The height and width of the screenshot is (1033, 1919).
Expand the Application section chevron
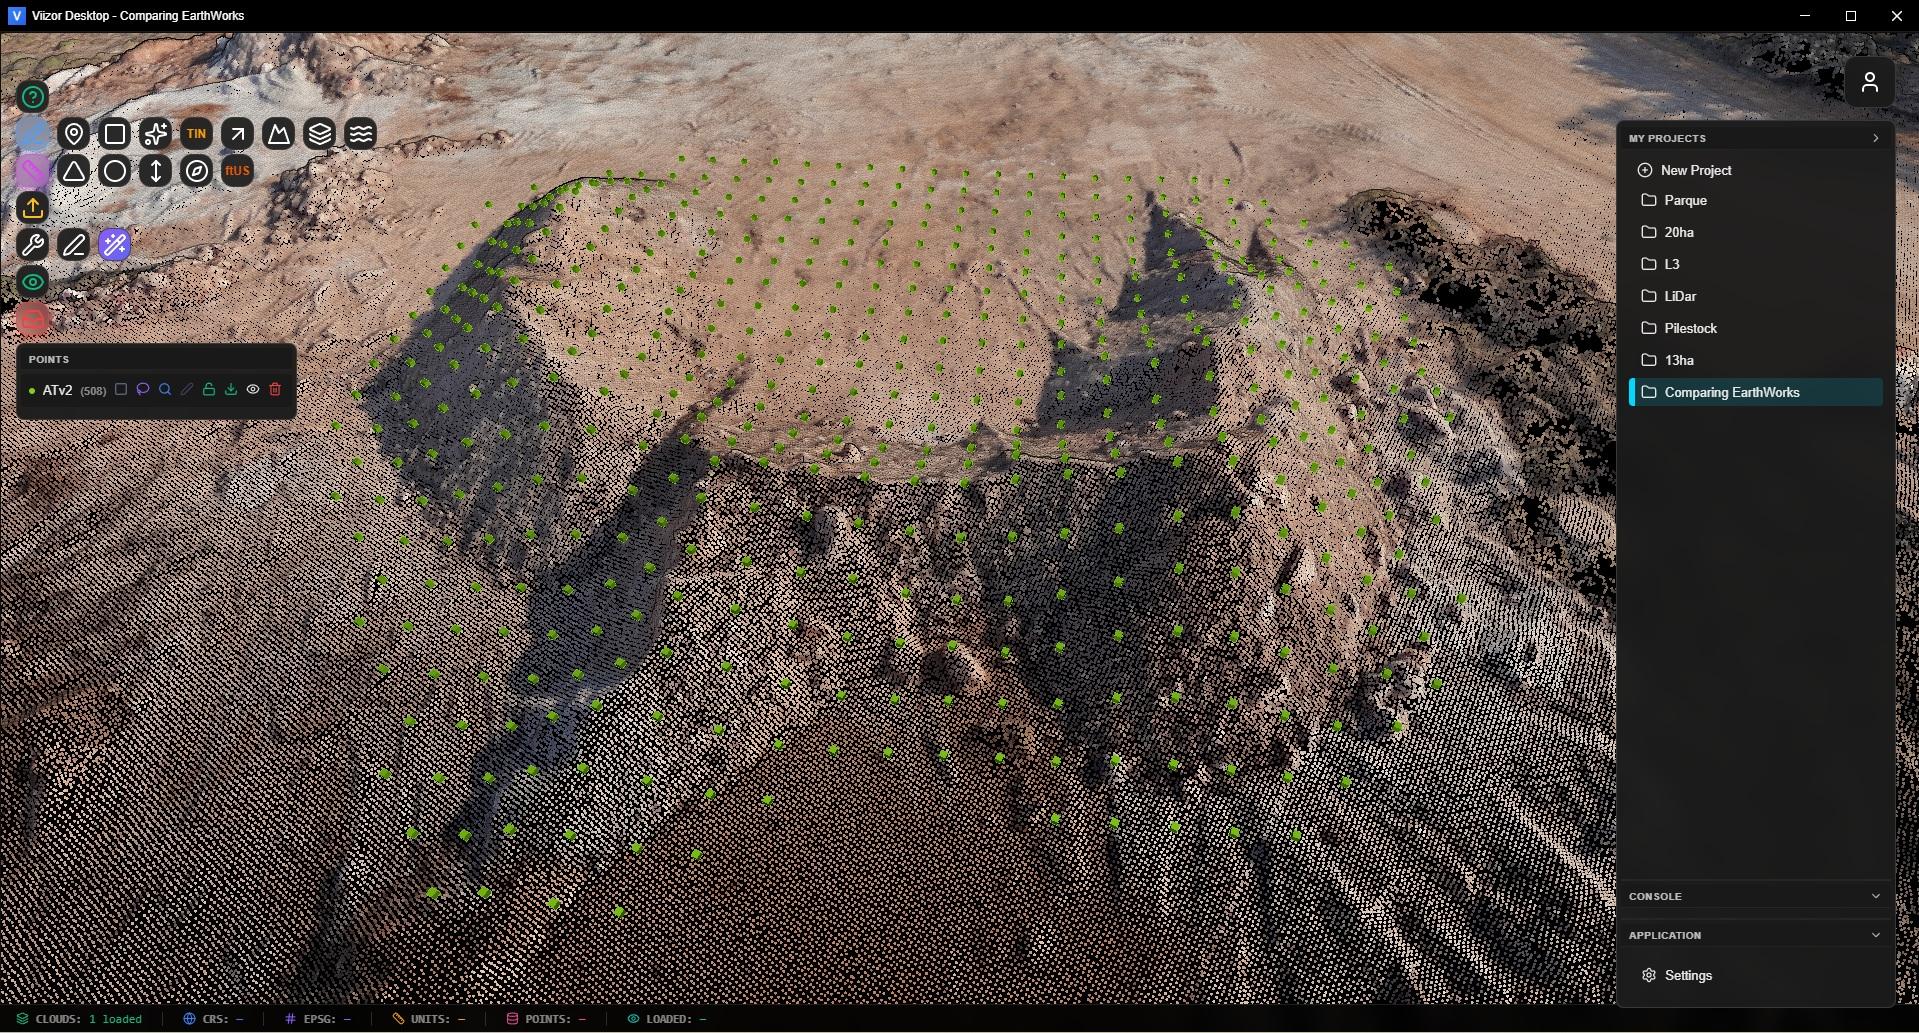click(x=1875, y=935)
